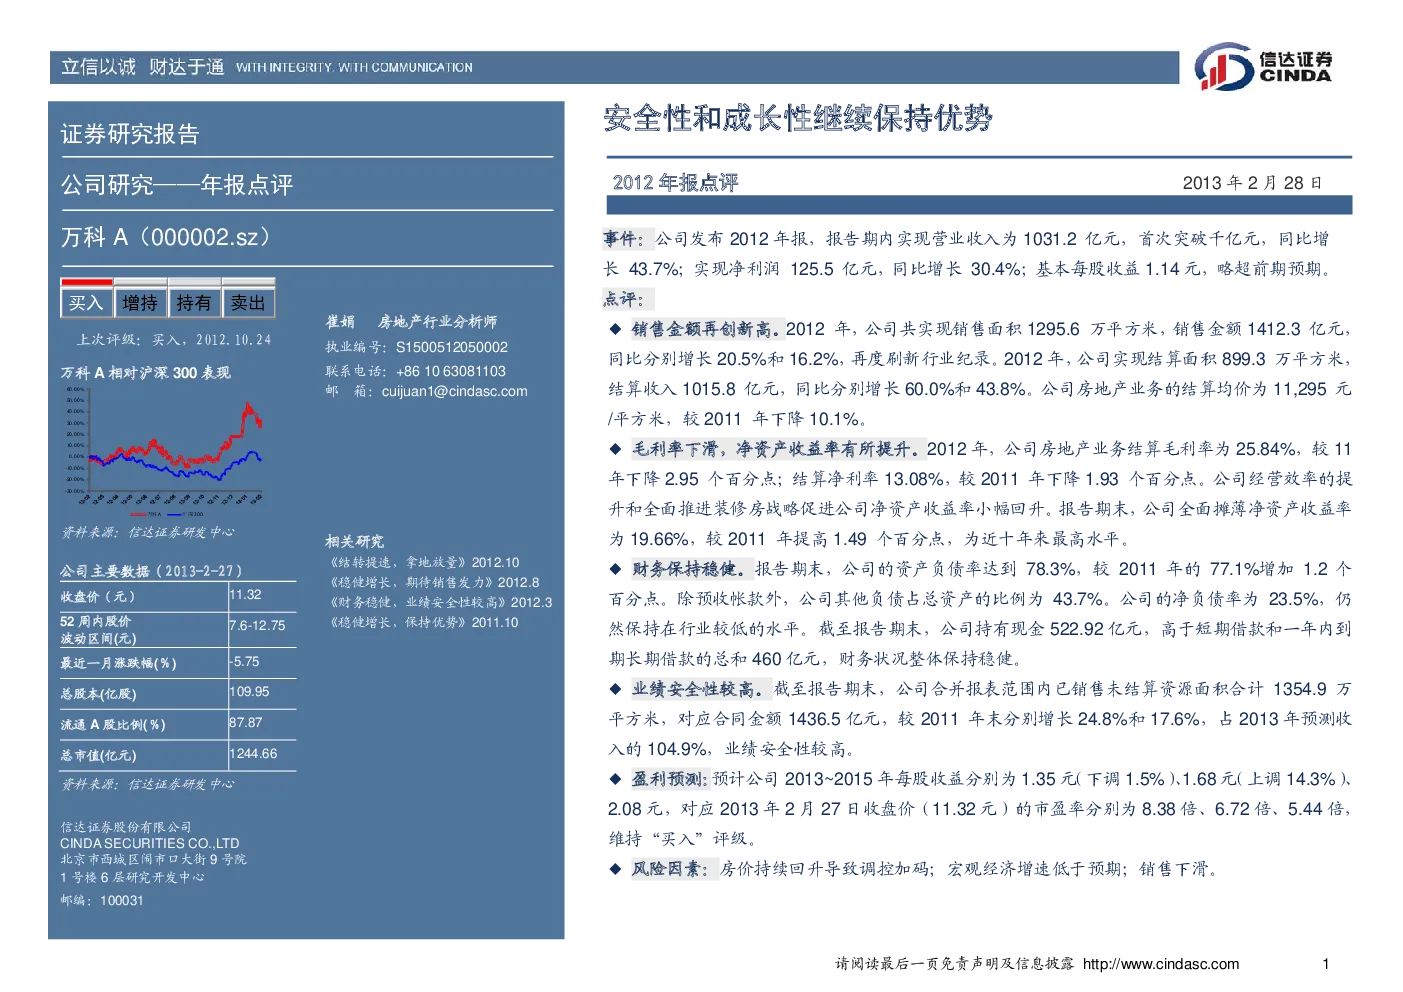Click the 万科A相对沪深300表现 chart title

[x=145, y=372]
